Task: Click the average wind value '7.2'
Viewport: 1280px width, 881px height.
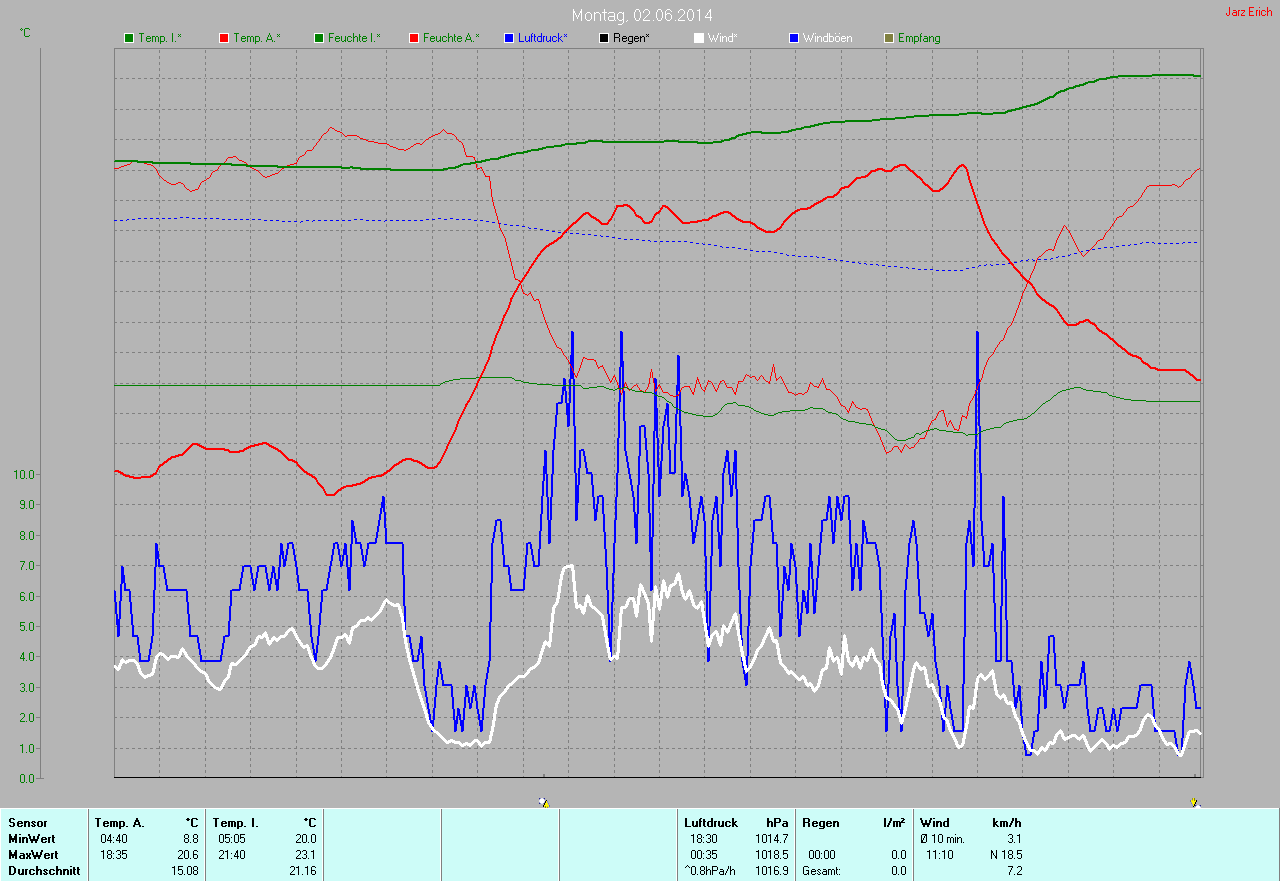Action: pyautogui.click(x=1014, y=871)
